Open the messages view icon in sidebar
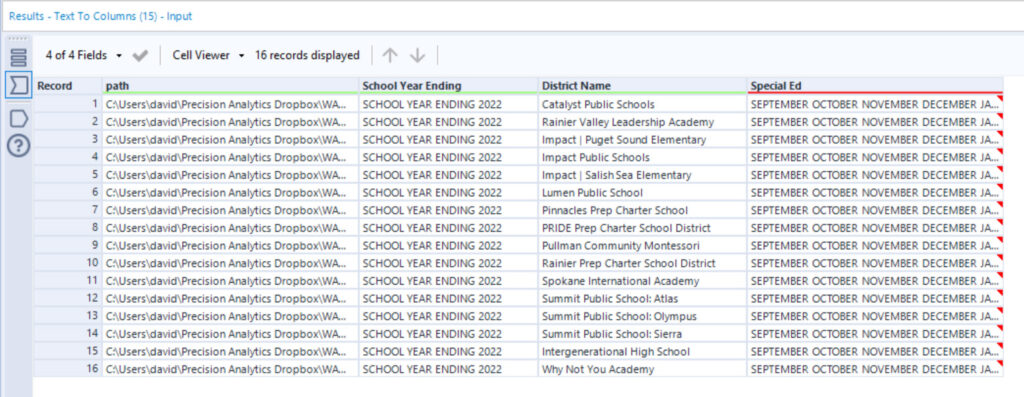1024x397 pixels. click(18, 57)
